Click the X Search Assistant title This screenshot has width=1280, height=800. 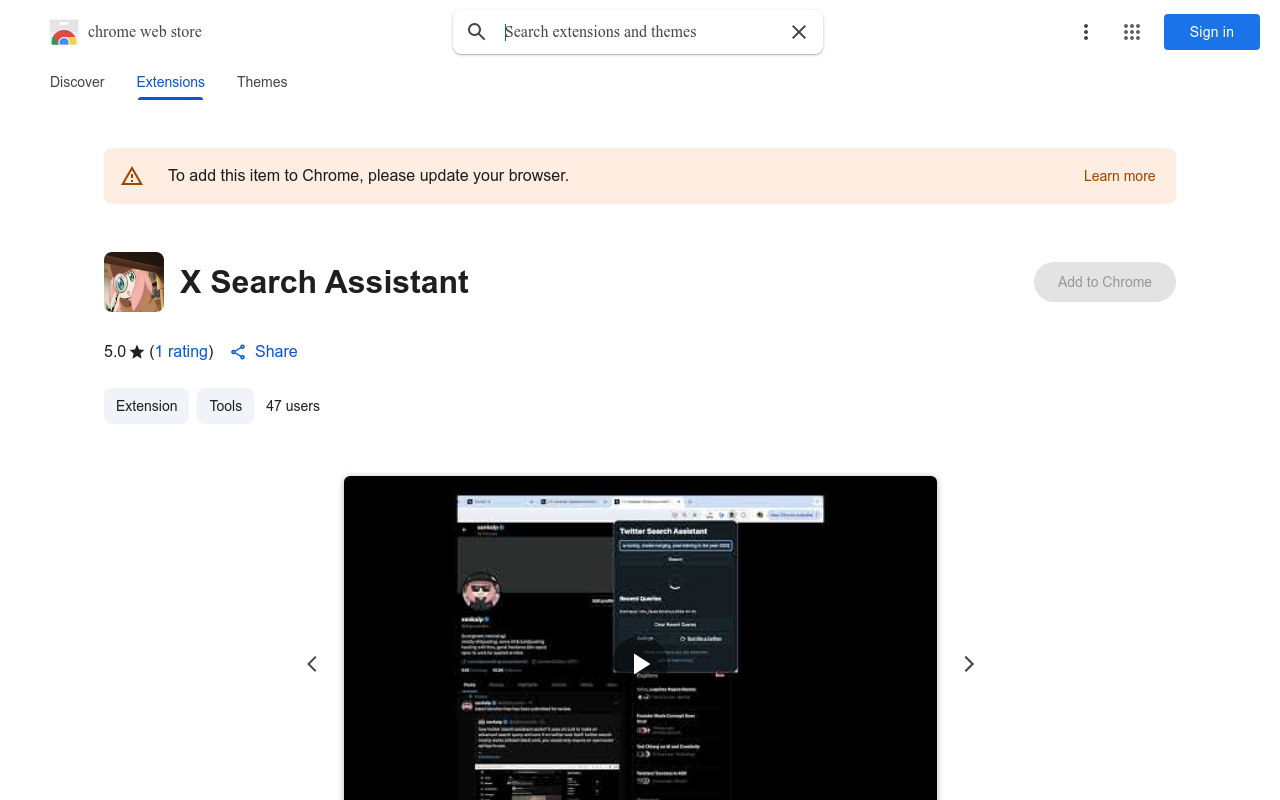(324, 282)
